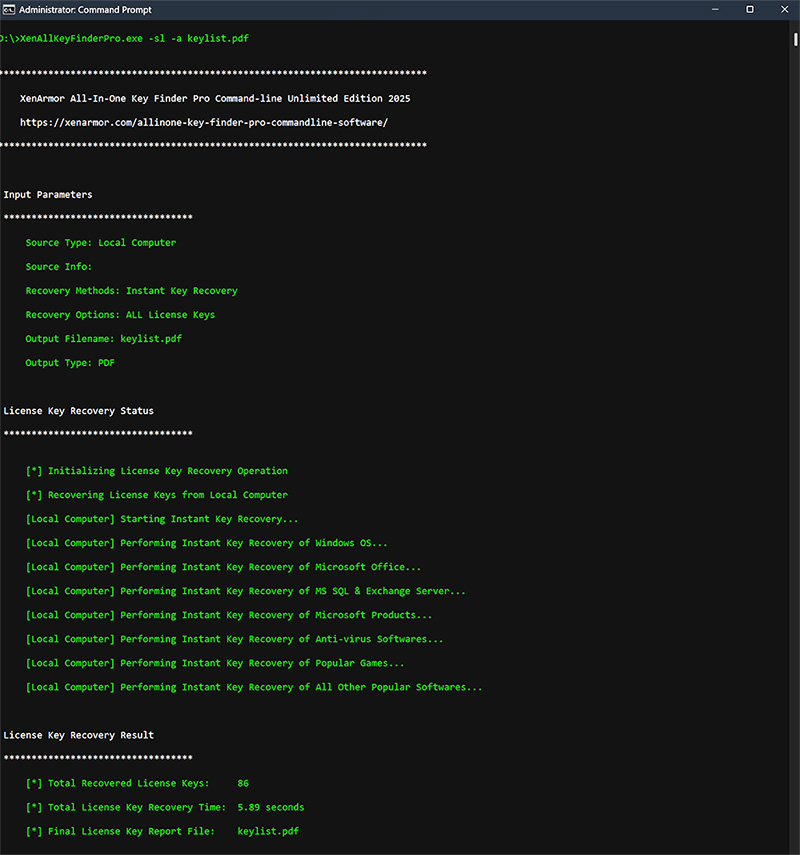Click the 'Output Type: PDF' line
Image resolution: width=800 pixels, height=855 pixels.
pyautogui.click(x=70, y=363)
